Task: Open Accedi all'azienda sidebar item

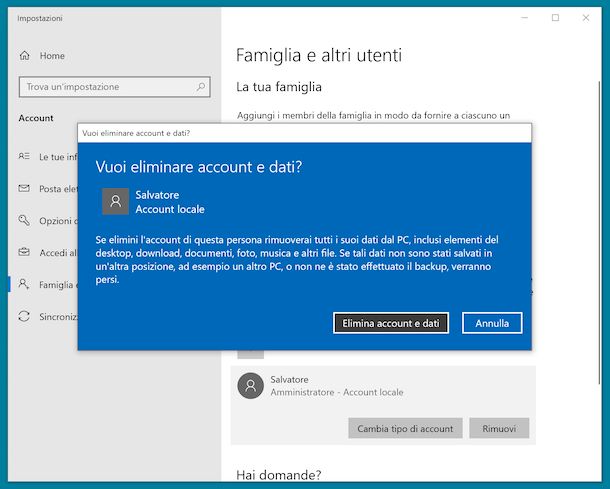Action: pyautogui.click(x=48, y=252)
